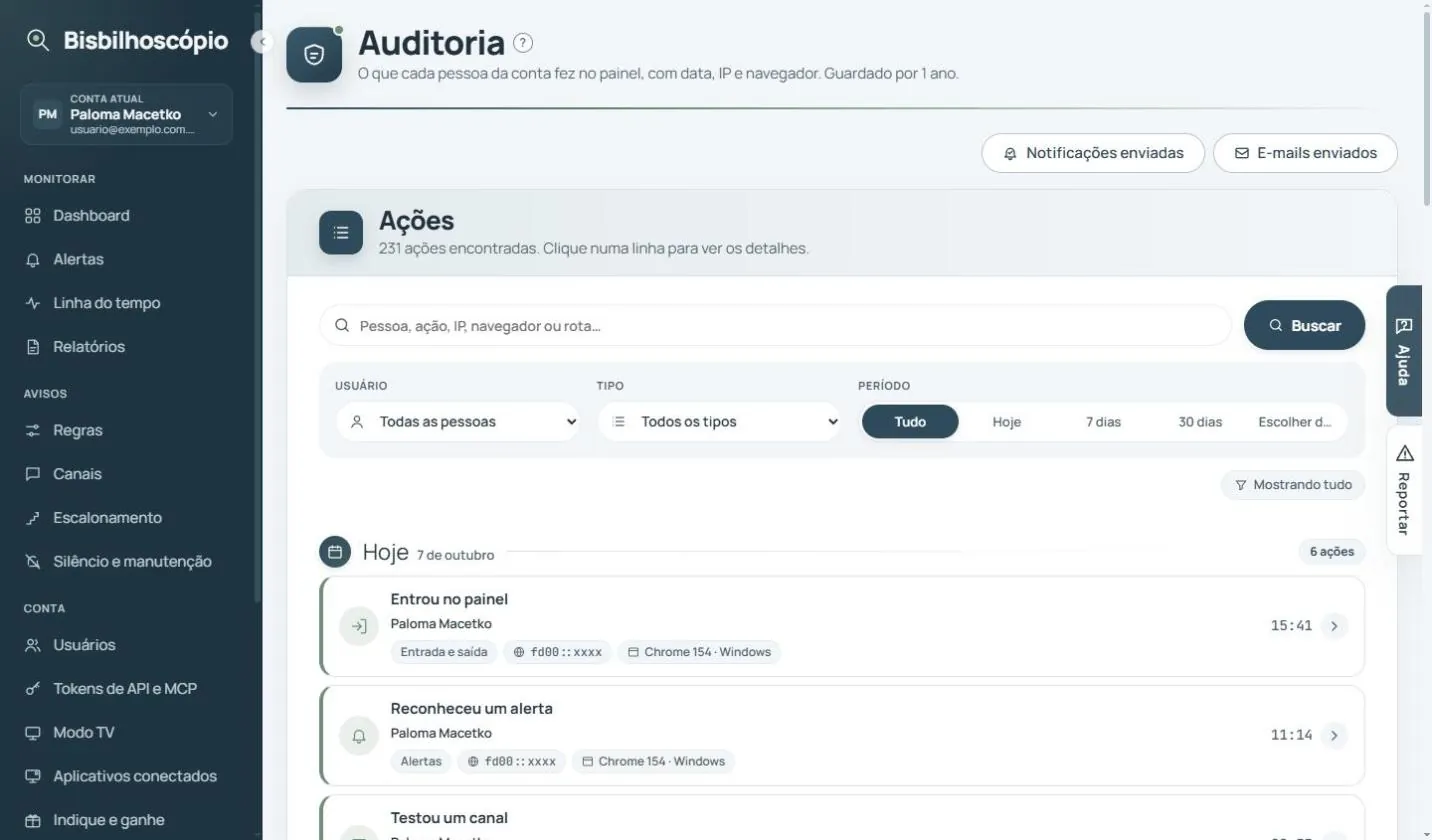Expand details of Entrou no painel row
Screen dimensions: 1432x840
coord(1334,626)
